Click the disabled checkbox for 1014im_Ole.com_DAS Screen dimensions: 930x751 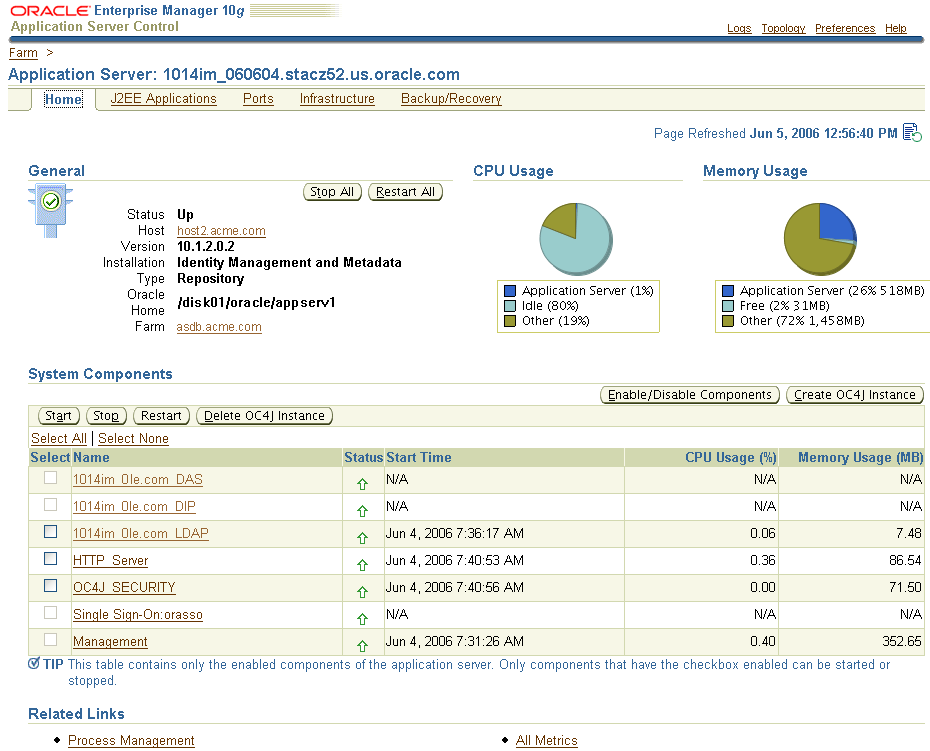pos(50,478)
